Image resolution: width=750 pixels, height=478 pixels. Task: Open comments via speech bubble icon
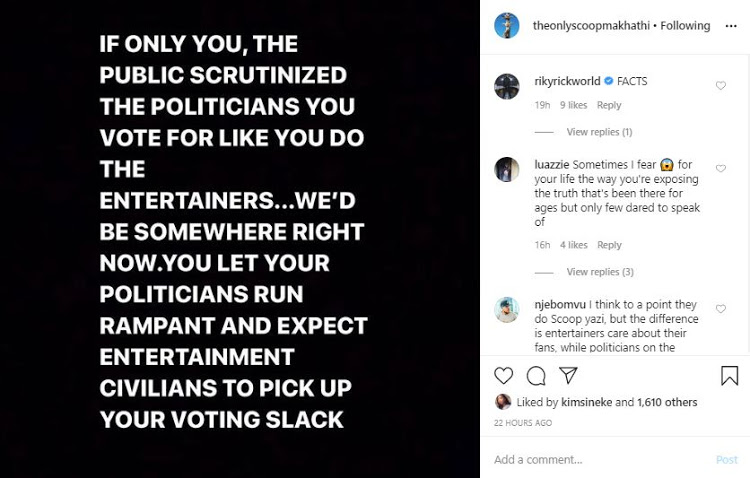pyautogui.click(x=536, y=376)
